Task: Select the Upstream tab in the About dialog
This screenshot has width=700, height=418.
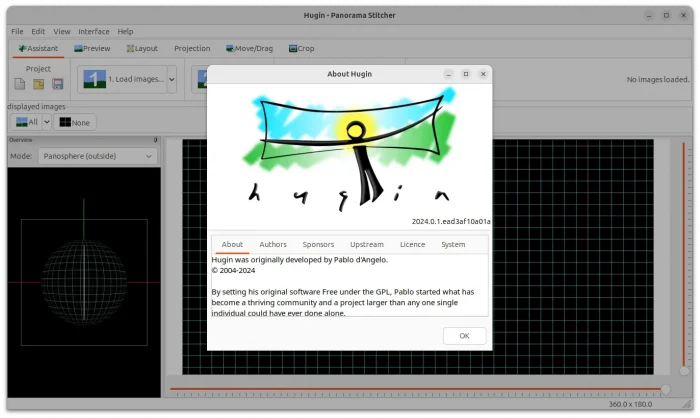Action: click(367, 244)
